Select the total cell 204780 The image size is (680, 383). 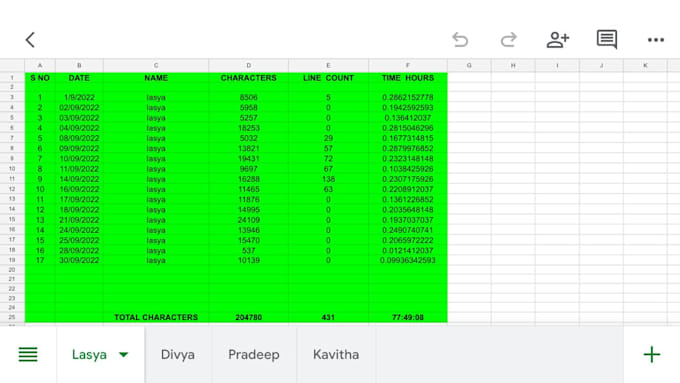[248, 317]
